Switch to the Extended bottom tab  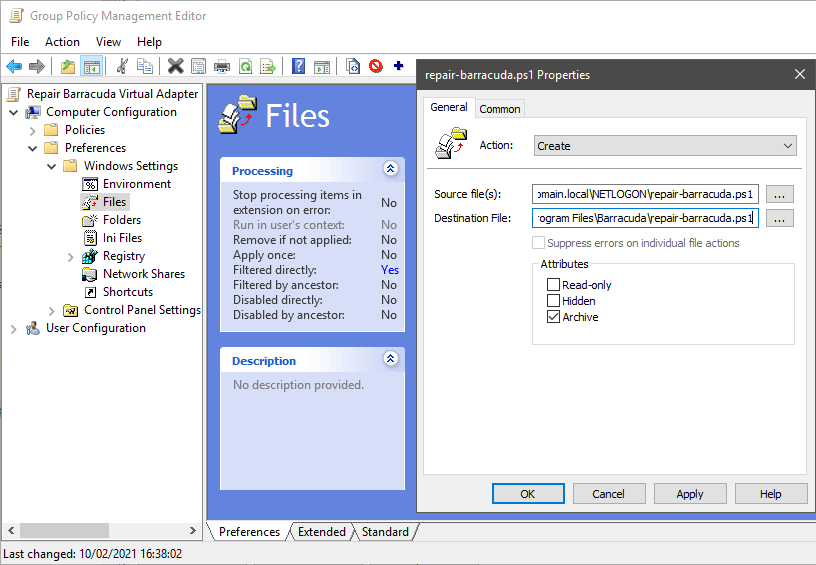(x=322, y=532)
